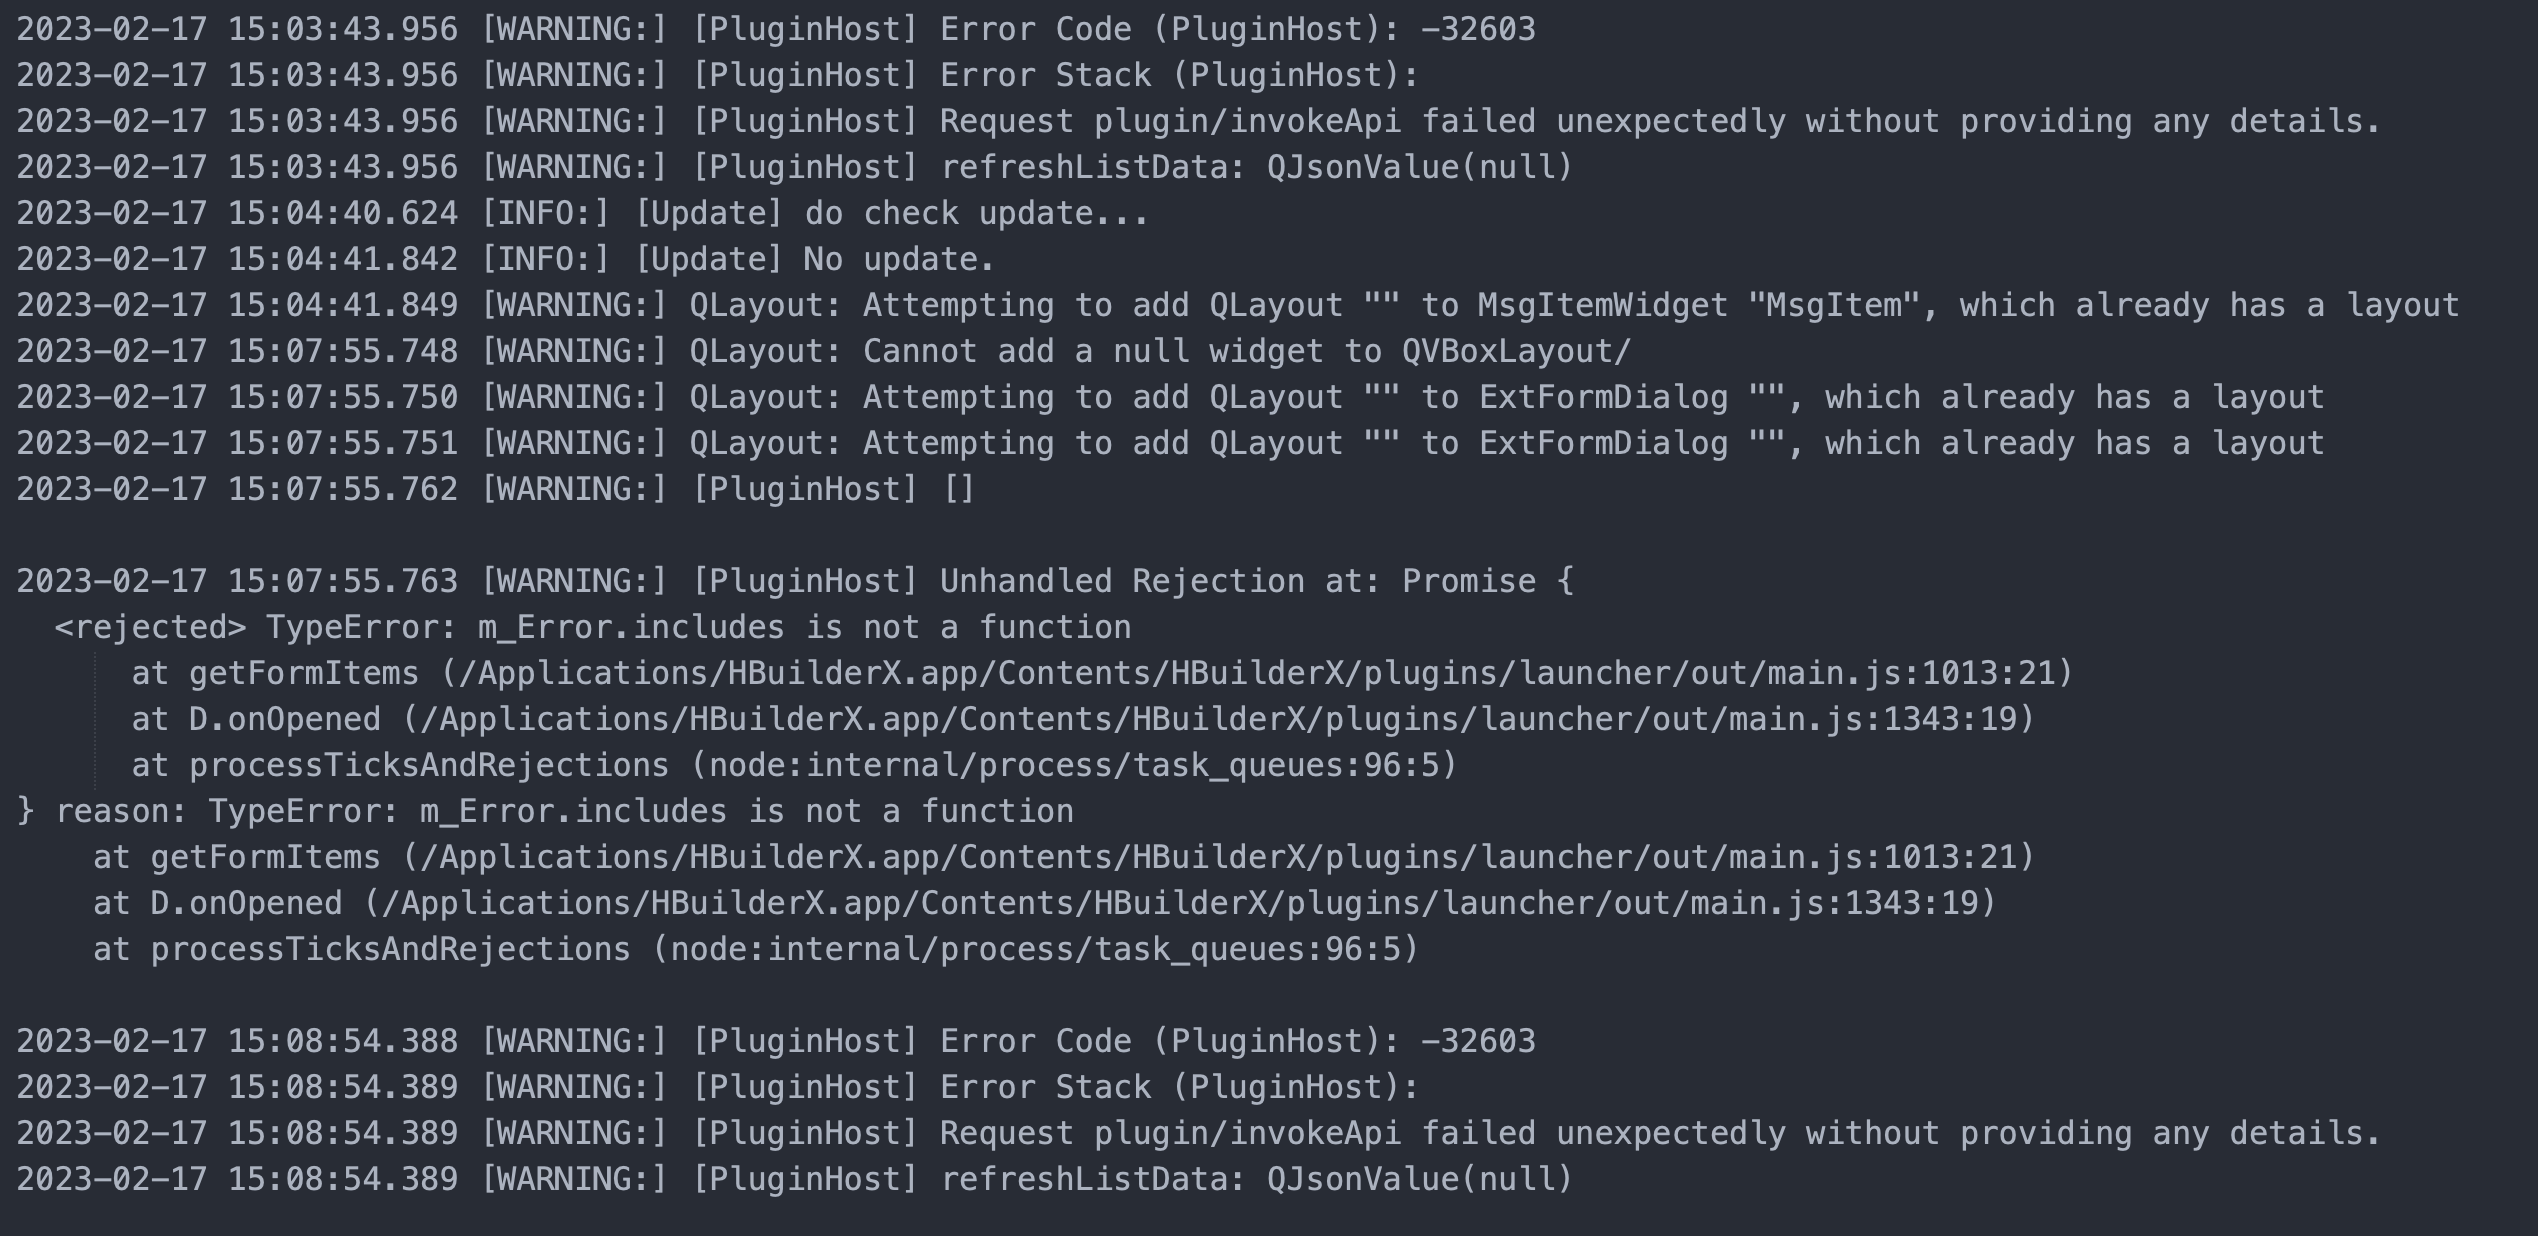The image size is (2538, 1236).
Task: Click the 15:08:54.388 Error Code -32603 line
Action: [x=775, y=1041]
